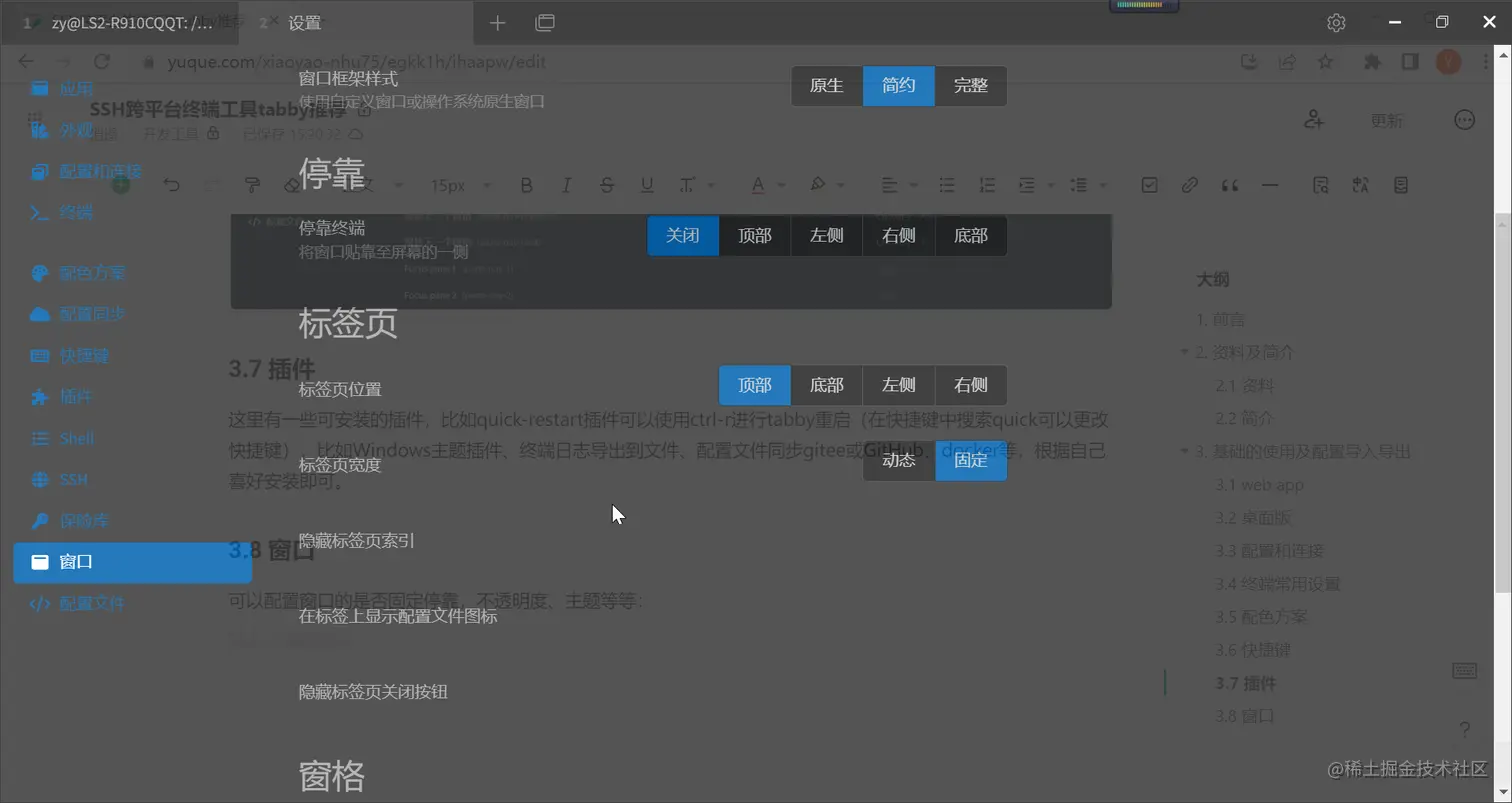Choose 固定 for tab width
1512x803 pixels.
pos(970,461)
